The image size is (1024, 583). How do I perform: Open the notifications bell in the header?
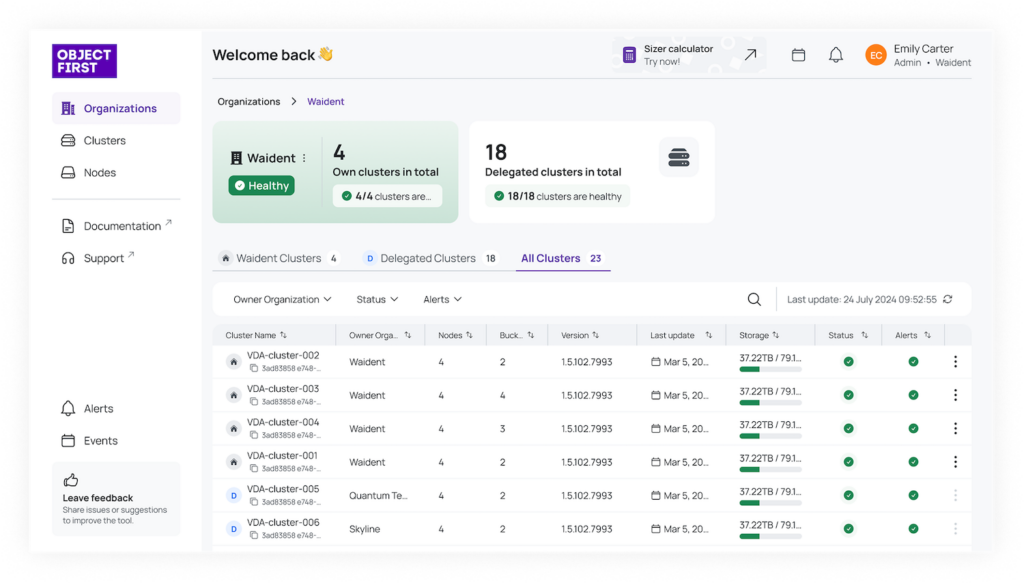(x=836, y=55)
